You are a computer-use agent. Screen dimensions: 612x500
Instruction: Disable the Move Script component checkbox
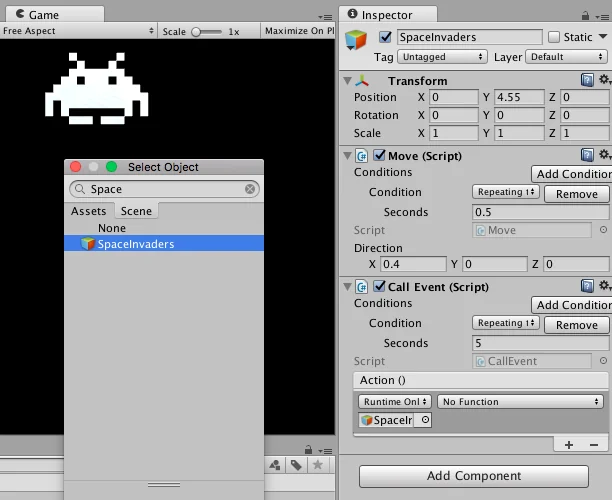(379, 155)
